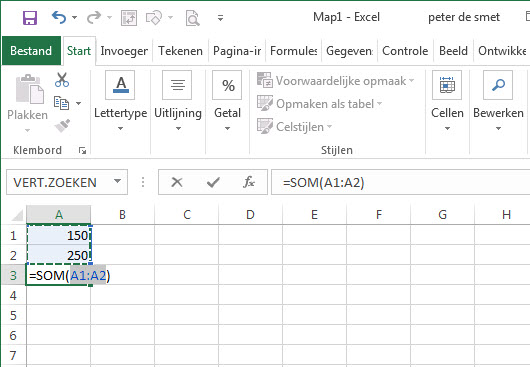Confirm formula with the checkmark icon

pyautogui.click(x=213, y=182)
